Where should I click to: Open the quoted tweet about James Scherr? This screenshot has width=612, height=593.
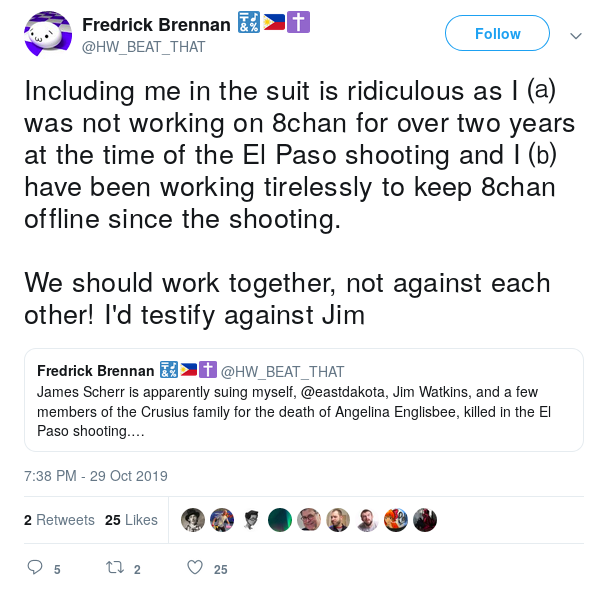coord(304,400)
